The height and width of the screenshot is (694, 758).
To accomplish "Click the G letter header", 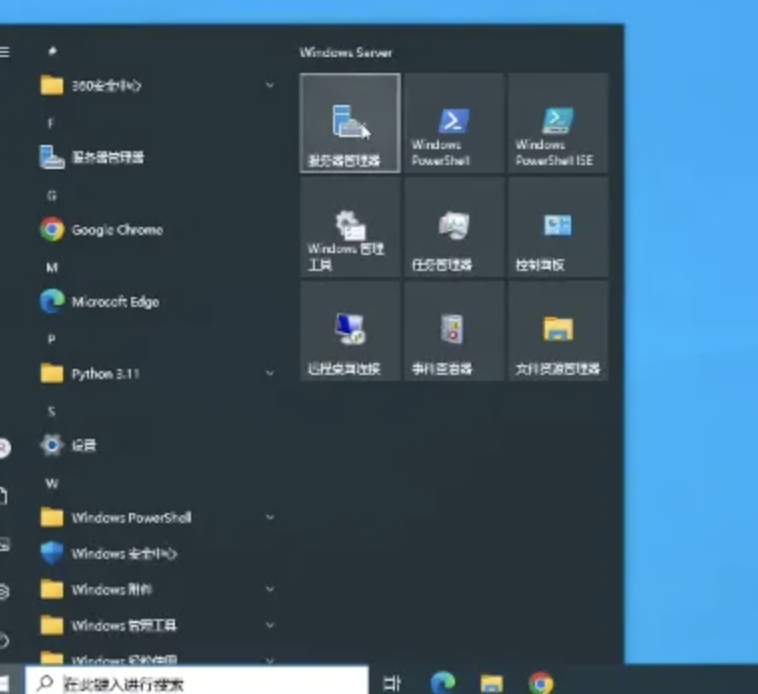I will [52, 195].
